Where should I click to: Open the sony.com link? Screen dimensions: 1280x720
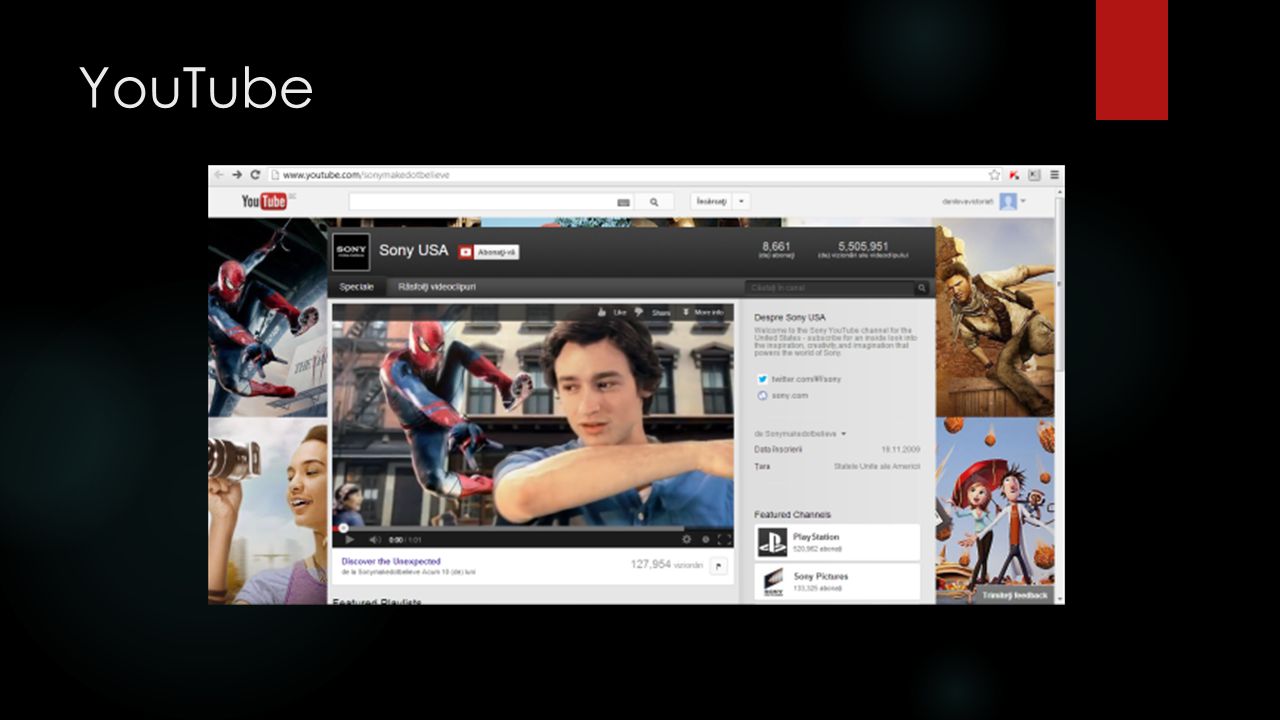[x=790, y=395]
